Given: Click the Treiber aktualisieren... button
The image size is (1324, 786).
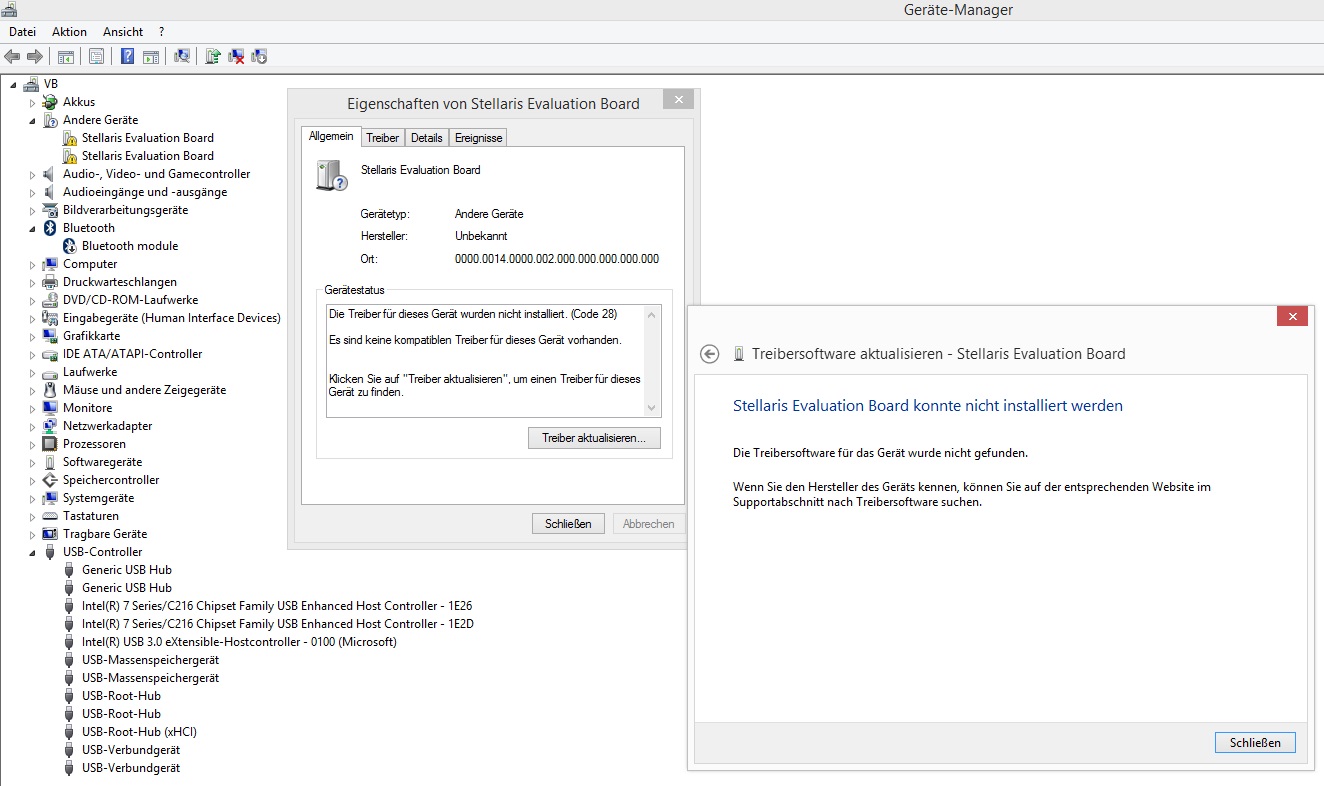Looking at the screenshot, I should (x=594, y=438).
